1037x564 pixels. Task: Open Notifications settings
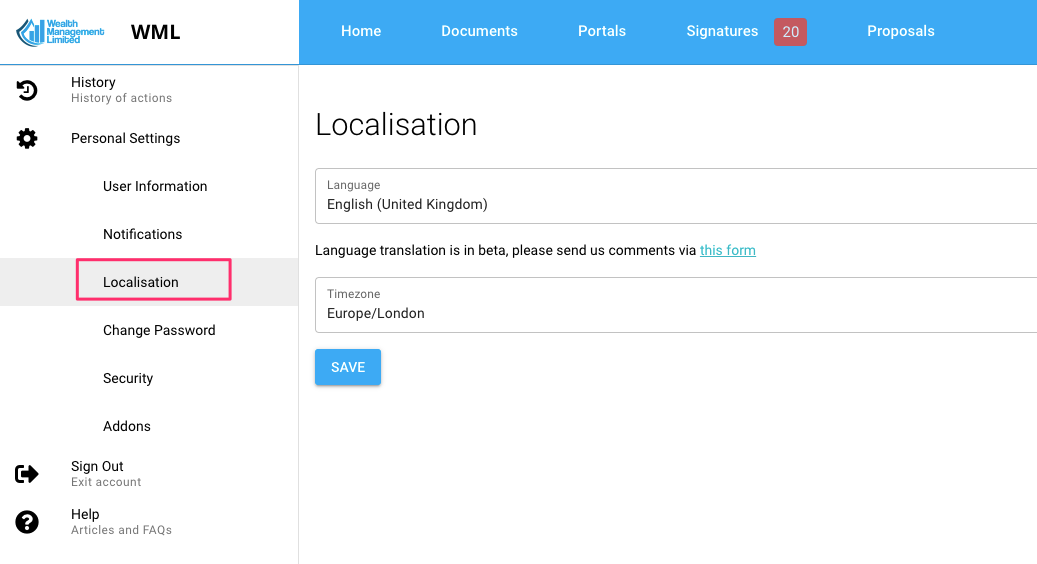[x=143, y=235]
